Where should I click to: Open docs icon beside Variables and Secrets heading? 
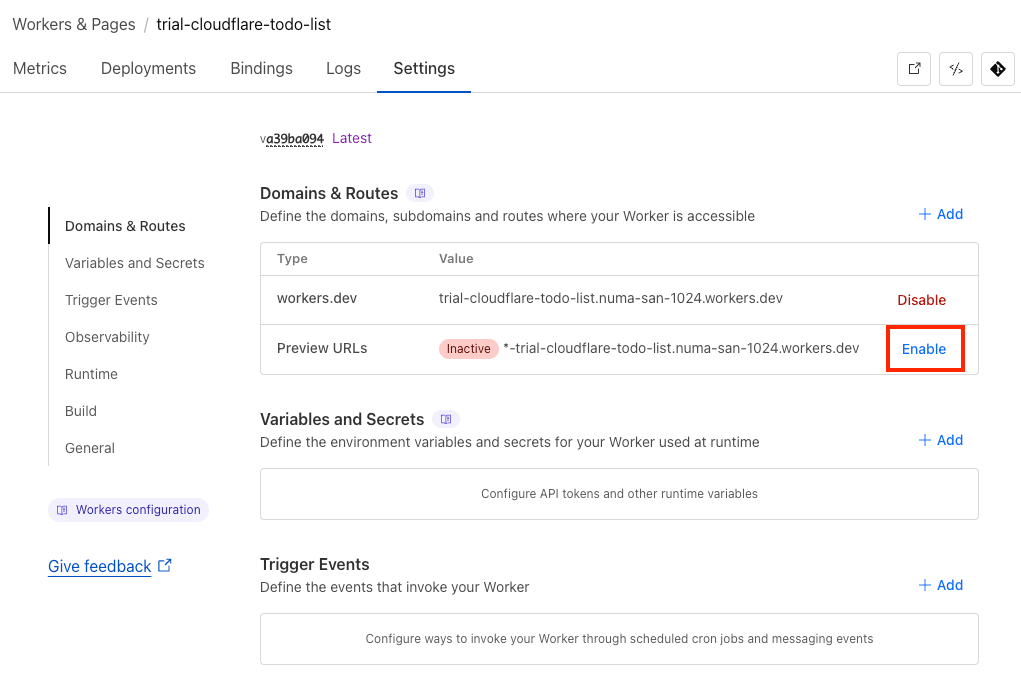coord(446,419)
